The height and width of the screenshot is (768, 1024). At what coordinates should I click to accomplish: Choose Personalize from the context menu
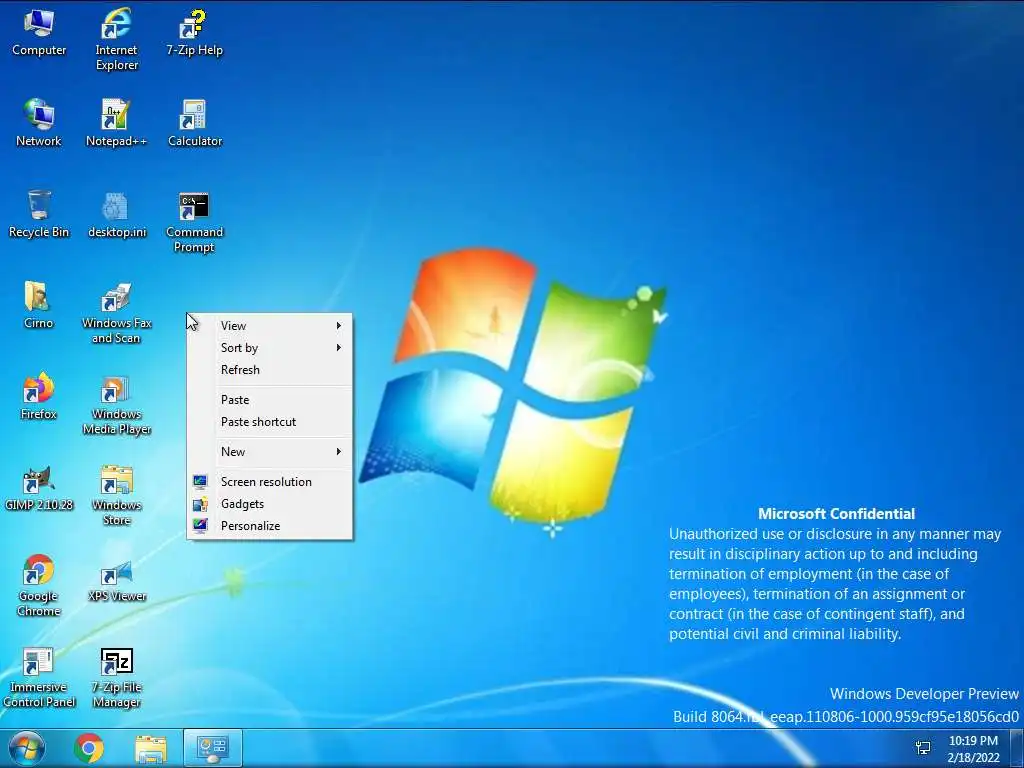coord(270,526)
